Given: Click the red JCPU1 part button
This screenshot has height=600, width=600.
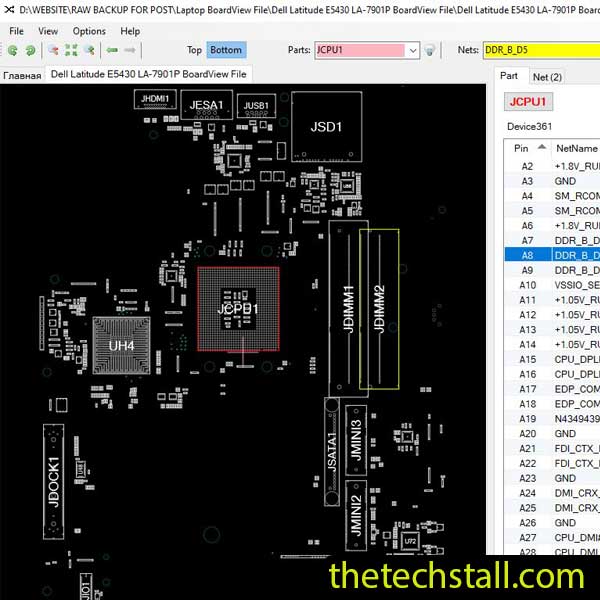Looking at the screenshot, I should point(528,102).
